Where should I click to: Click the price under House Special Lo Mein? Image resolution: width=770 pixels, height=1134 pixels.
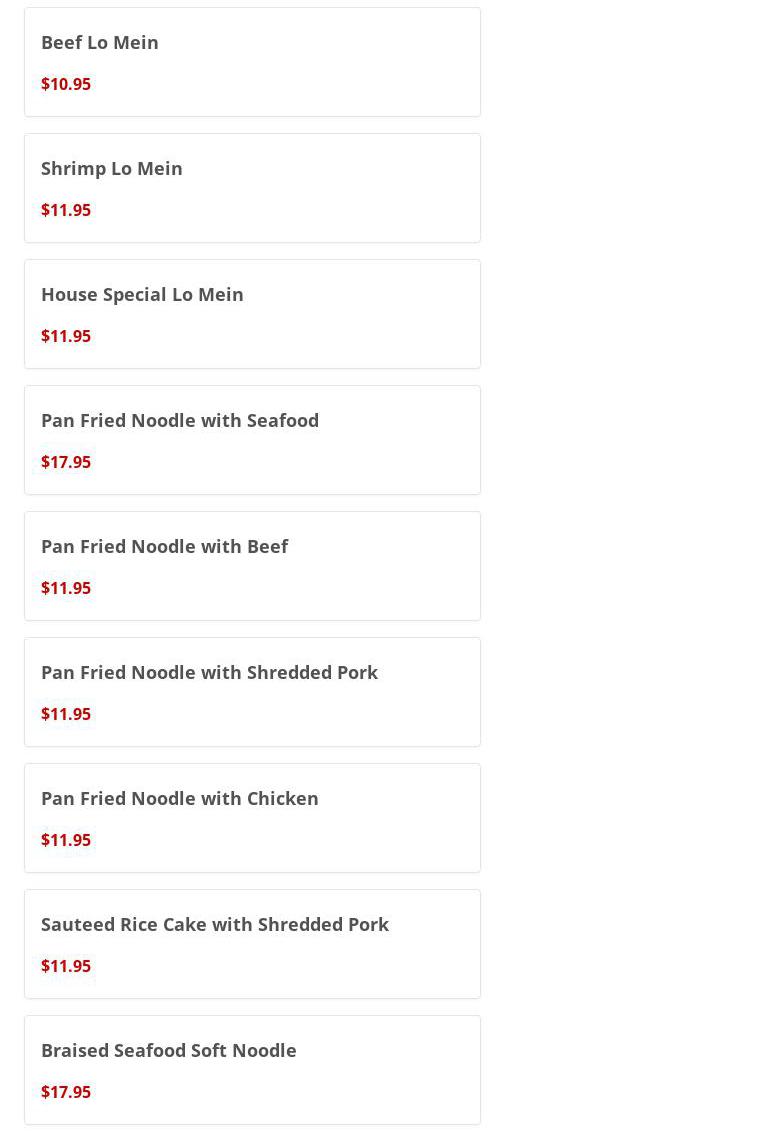(66, 336)
